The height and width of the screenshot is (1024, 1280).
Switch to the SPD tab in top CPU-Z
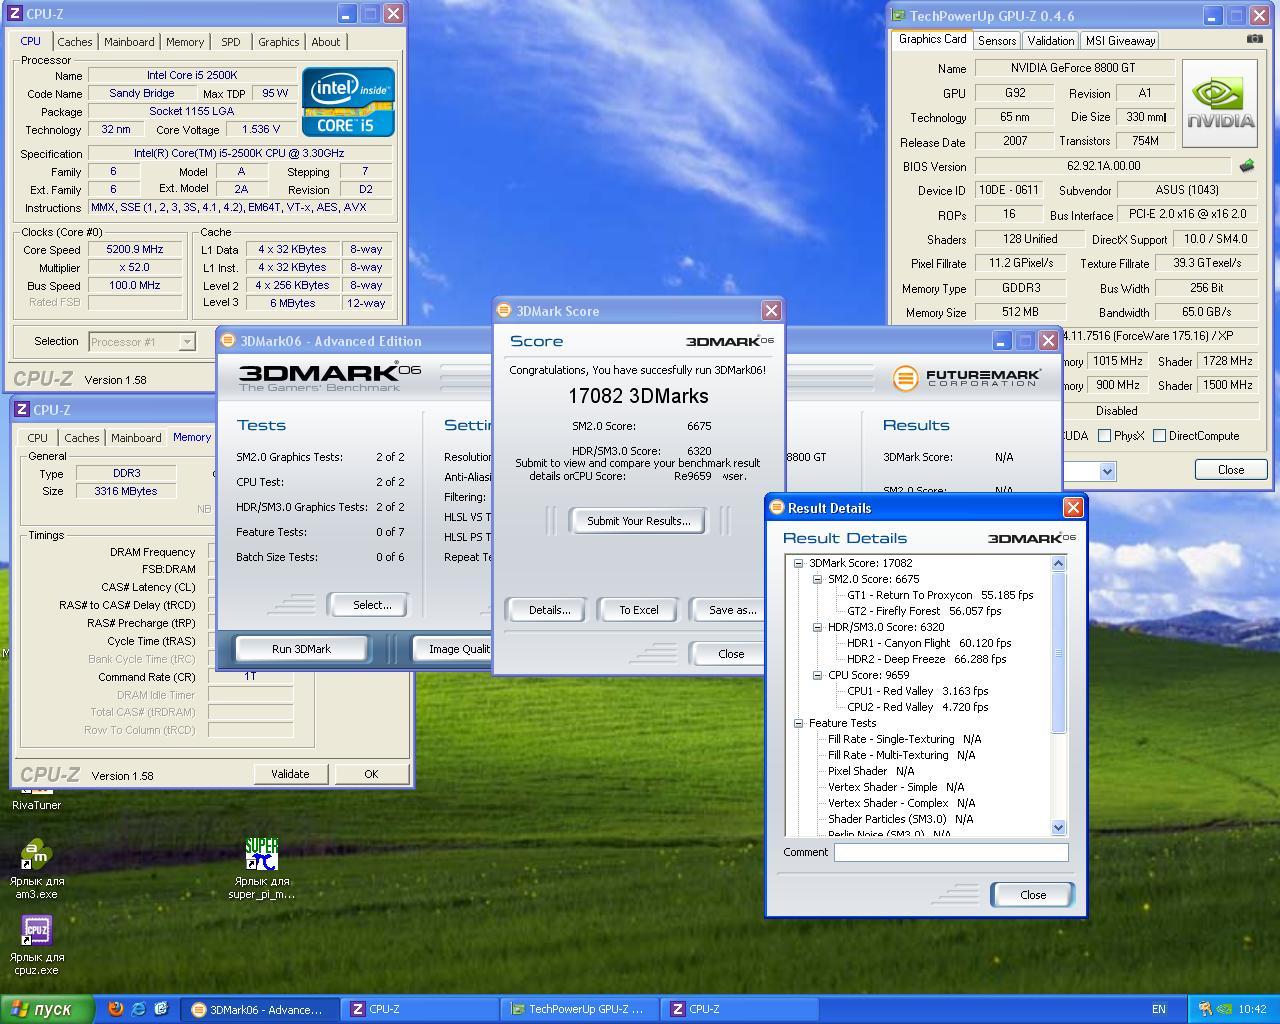tap(230, 42)
